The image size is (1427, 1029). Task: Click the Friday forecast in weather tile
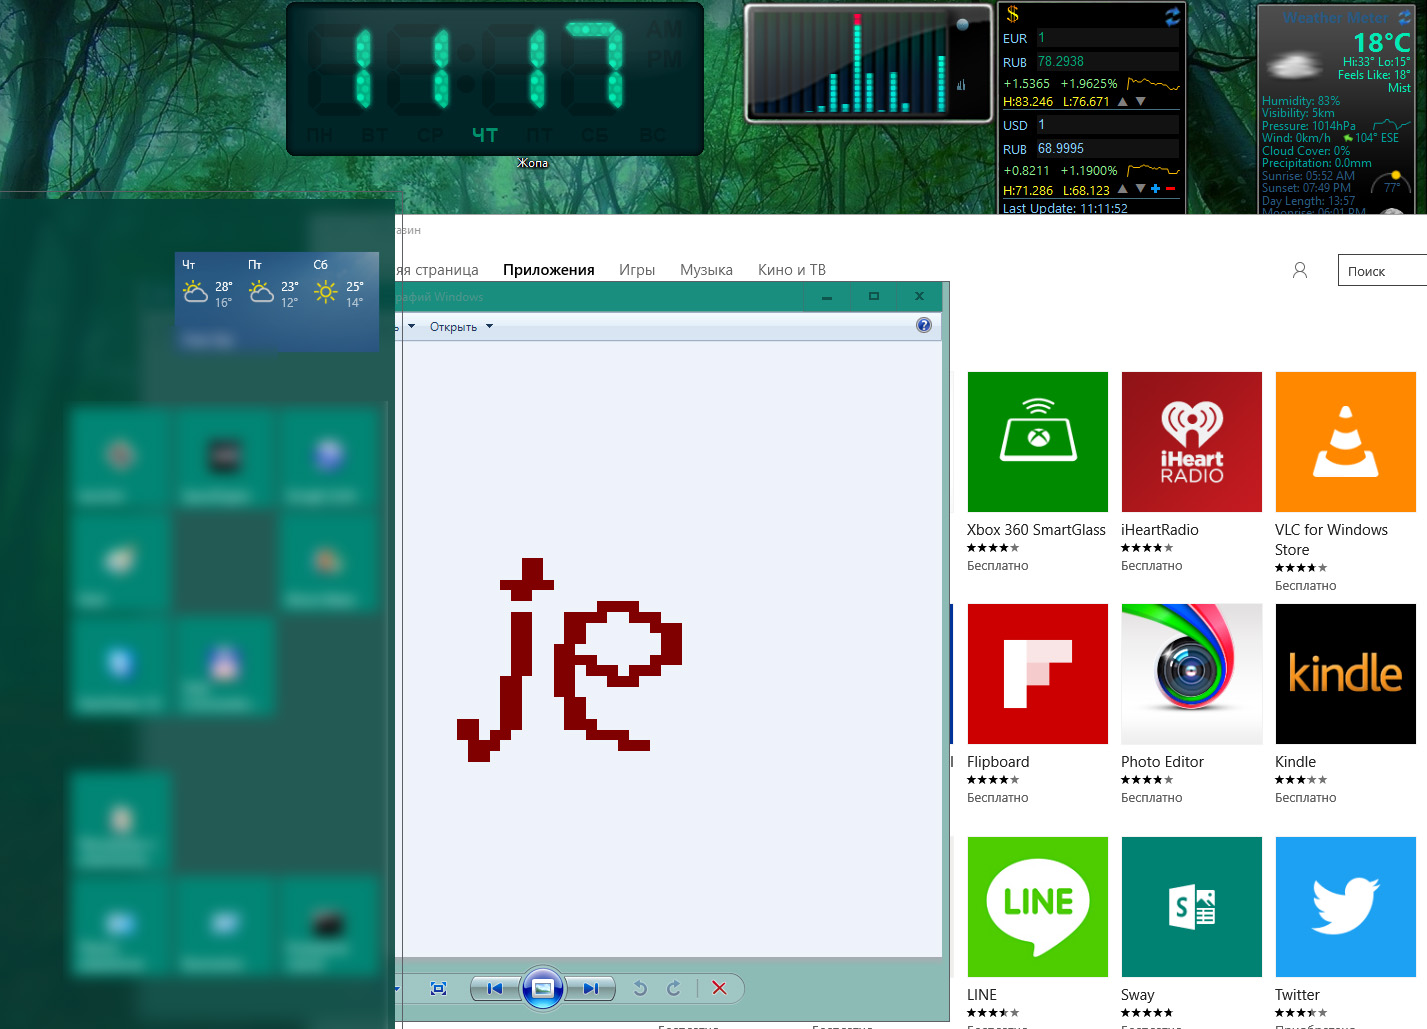pyautogui.click(x=274, y=284)
